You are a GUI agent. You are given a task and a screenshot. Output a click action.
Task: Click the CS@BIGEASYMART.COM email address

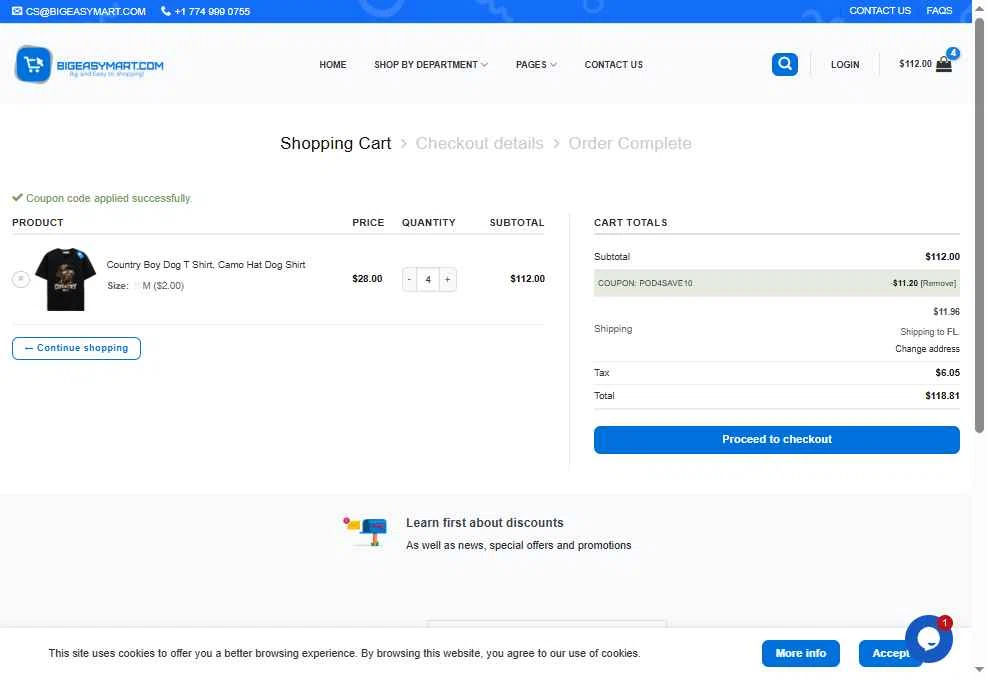86,11
